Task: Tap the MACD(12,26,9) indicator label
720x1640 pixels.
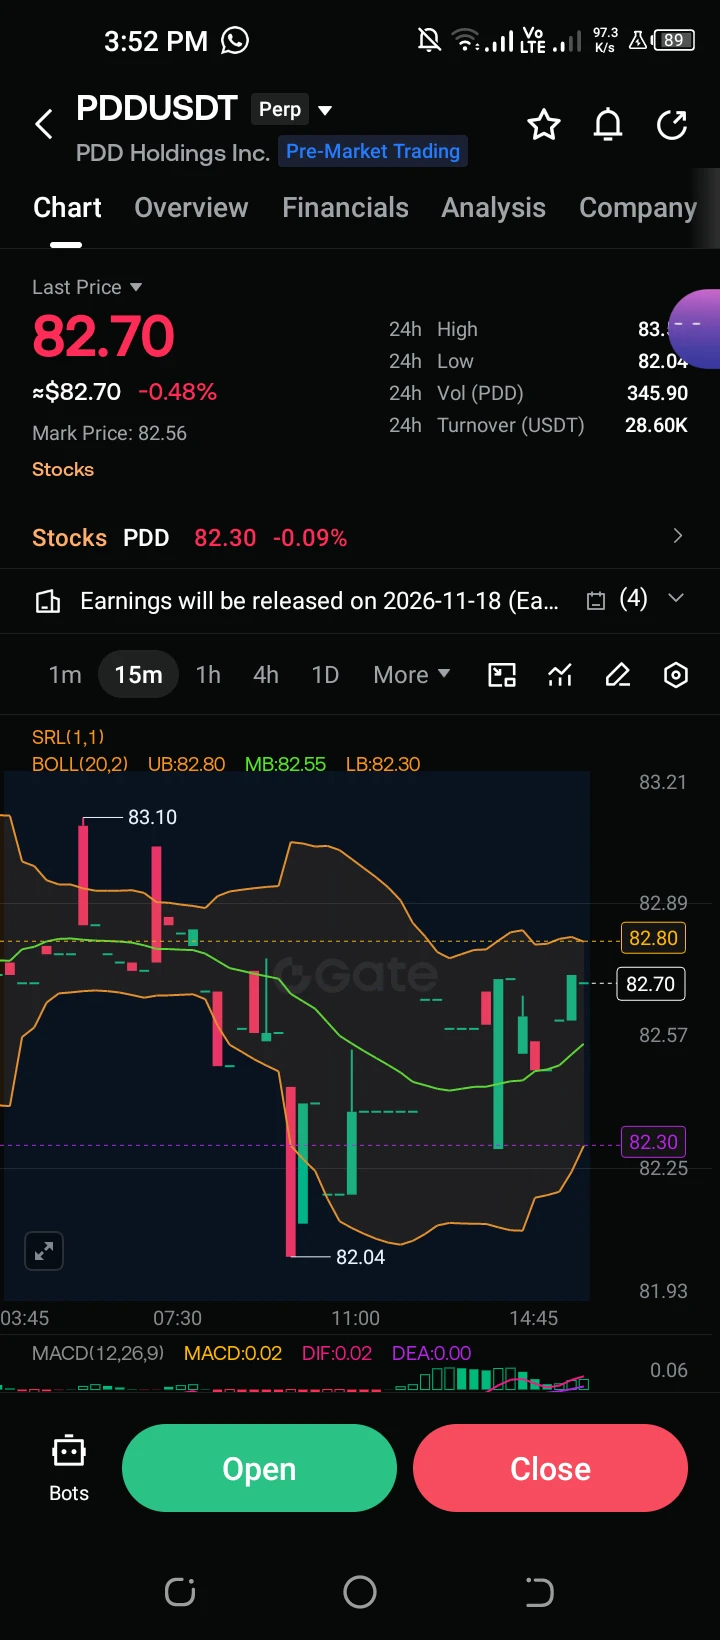Action: 98,1353
